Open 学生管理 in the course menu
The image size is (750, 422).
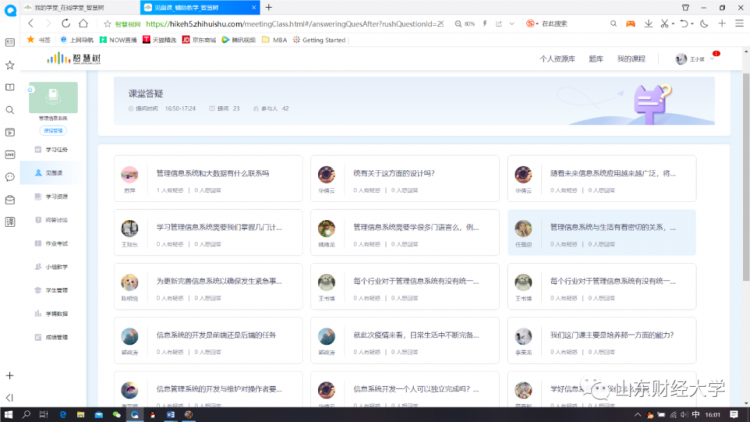(52, 290)
